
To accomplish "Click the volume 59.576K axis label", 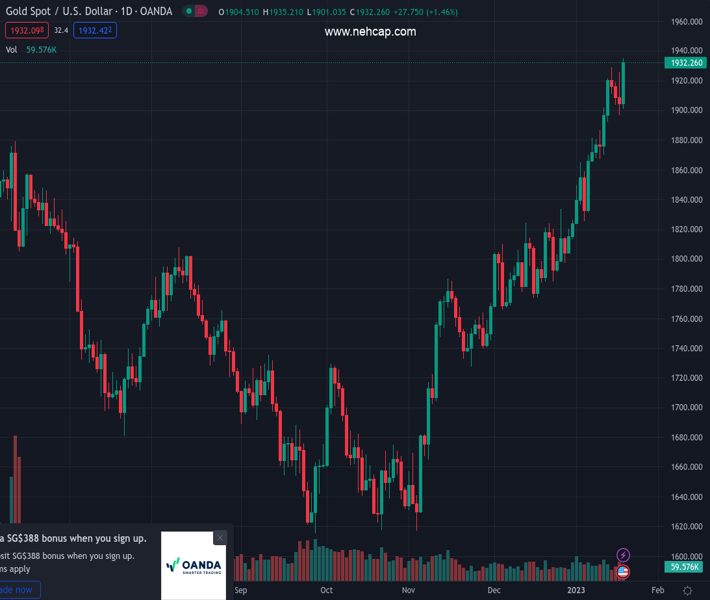I will [x=684, y=567].
